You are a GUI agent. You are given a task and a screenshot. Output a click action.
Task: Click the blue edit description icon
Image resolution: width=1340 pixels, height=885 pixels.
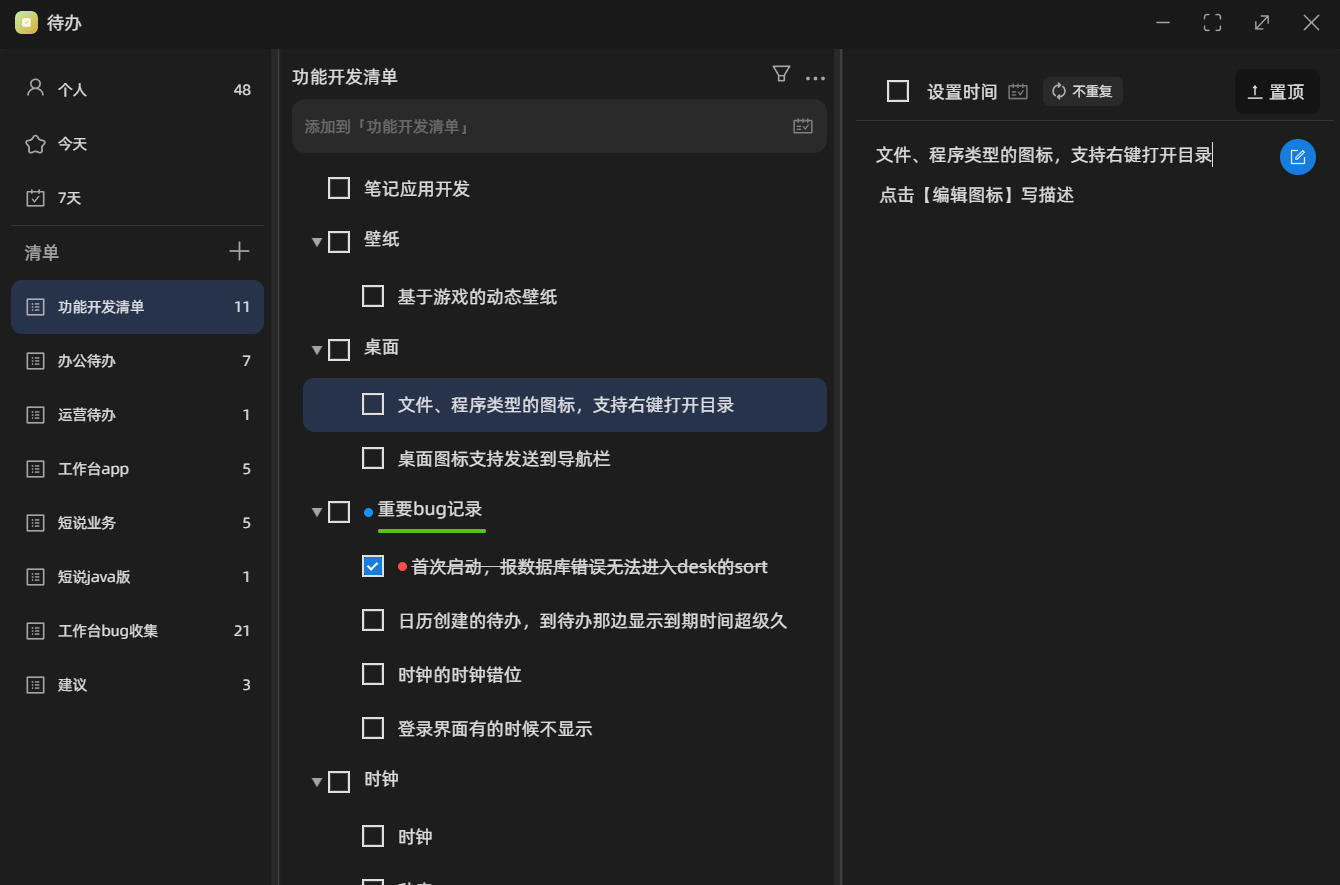coord(1297,156)
